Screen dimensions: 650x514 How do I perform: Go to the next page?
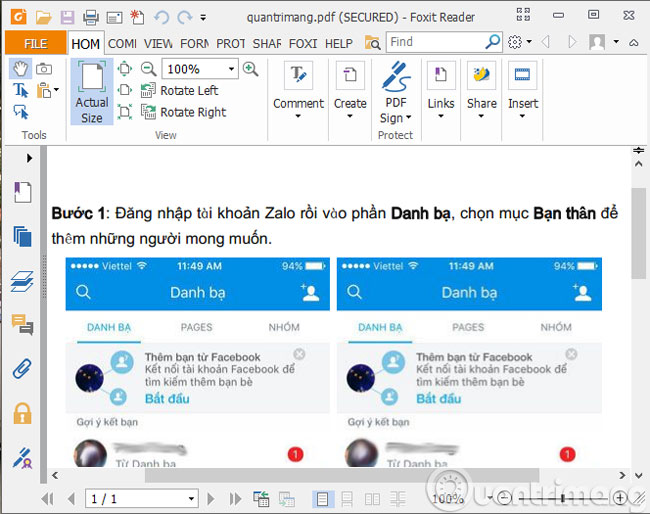coord(211,498)
